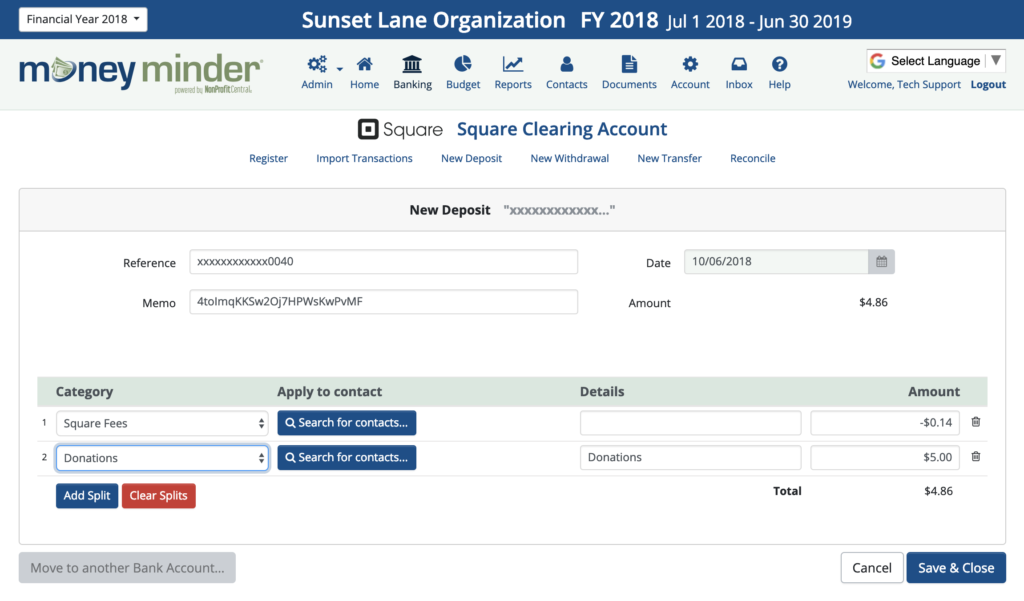Open the Financial Year 2018 dropdown
The width and height of the screenshot is (1024, 601).
click(x=83, y=19)
